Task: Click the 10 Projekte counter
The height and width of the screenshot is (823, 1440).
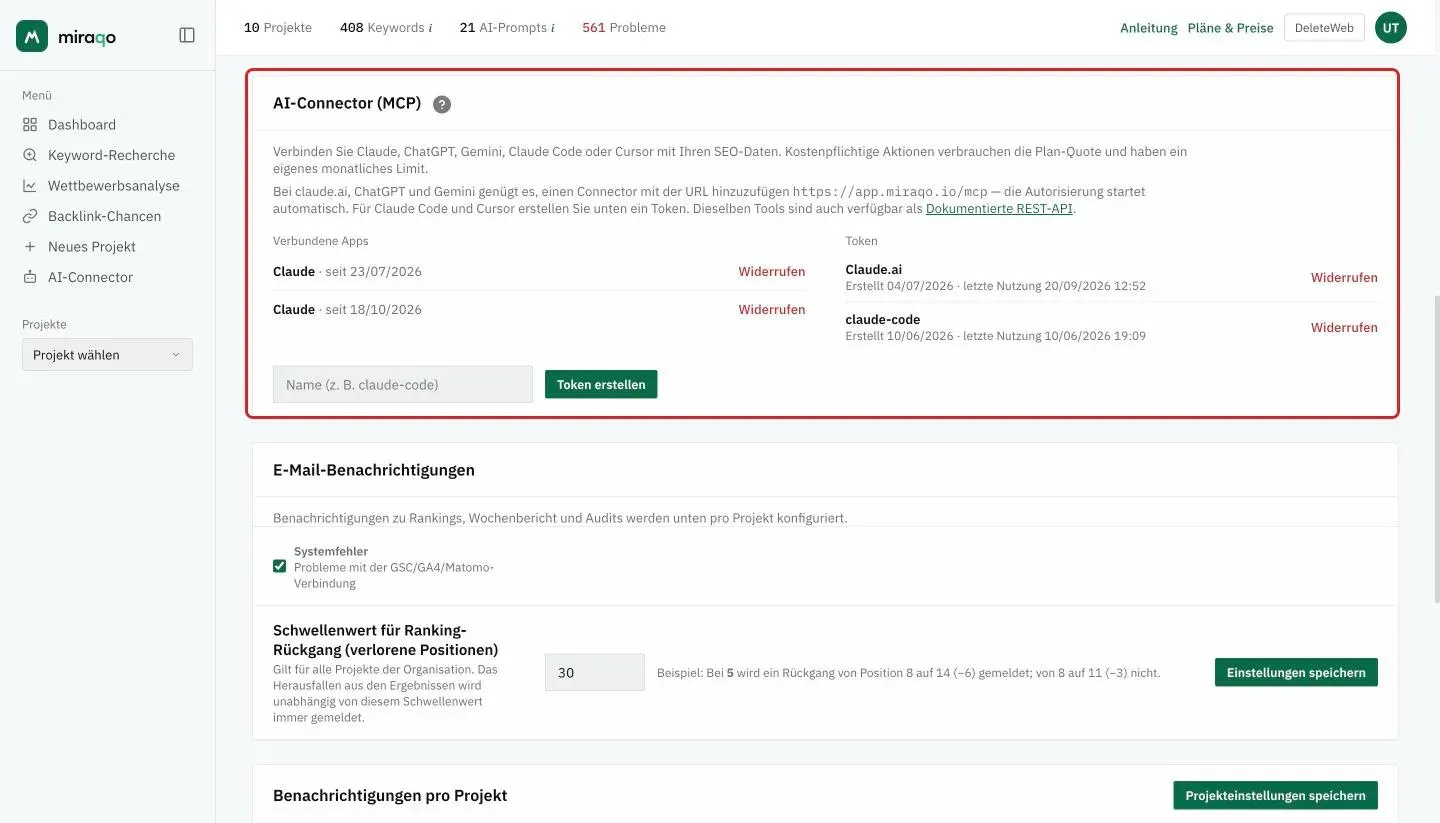Action: pyautogui.click(x=278, y=28)
